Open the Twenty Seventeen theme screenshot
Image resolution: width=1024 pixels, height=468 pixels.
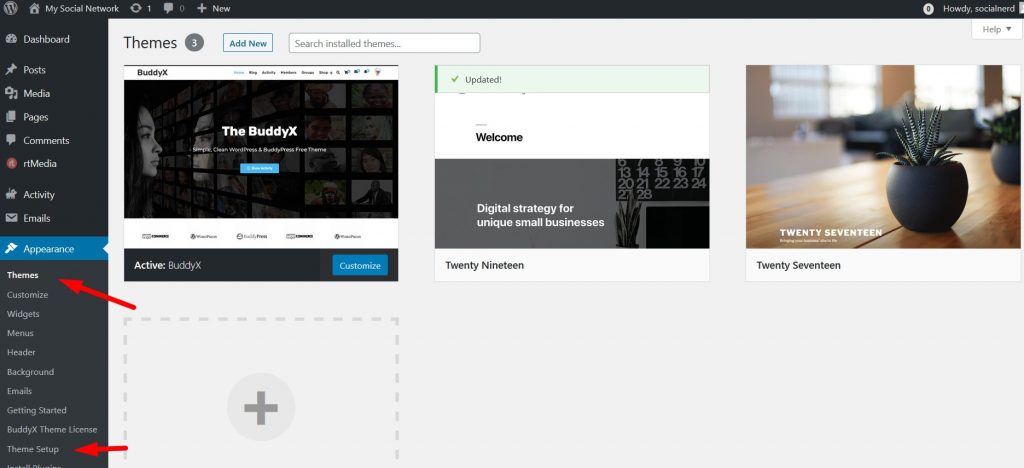pos(883,157)
